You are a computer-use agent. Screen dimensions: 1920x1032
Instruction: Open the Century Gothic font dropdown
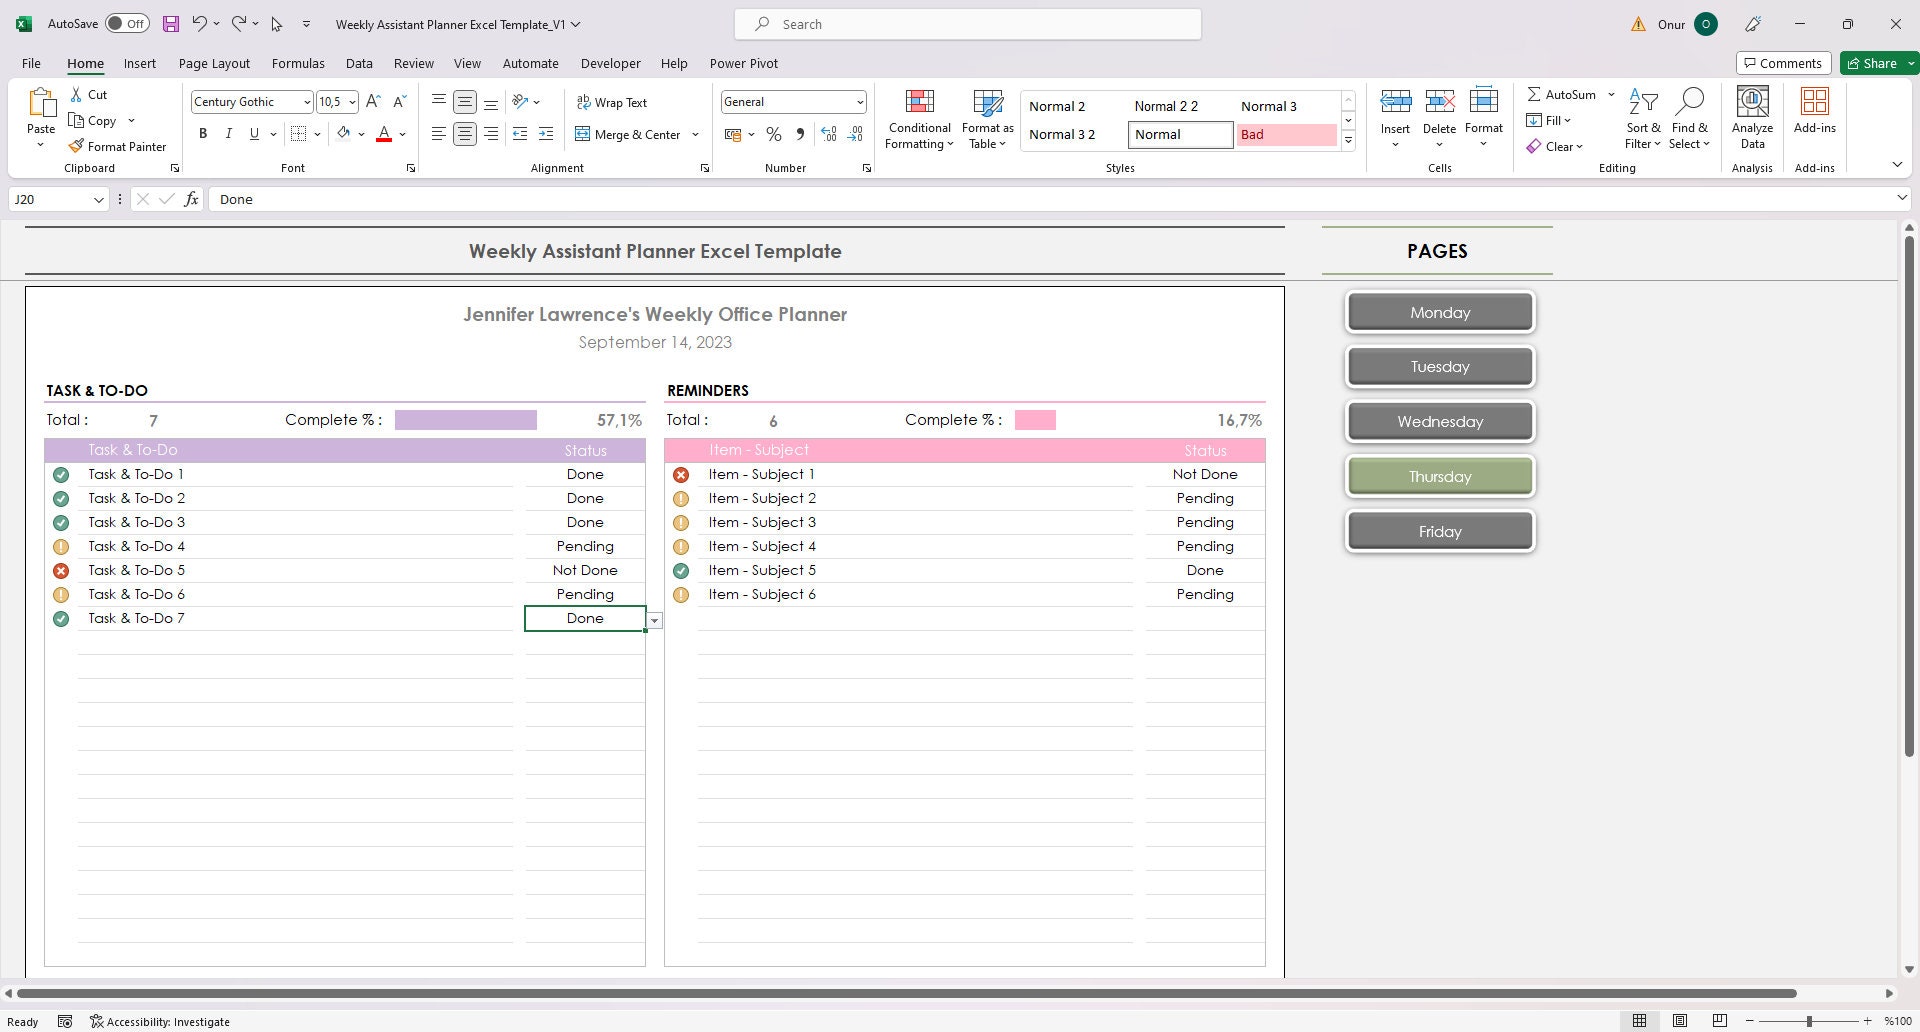click(305, 101)
